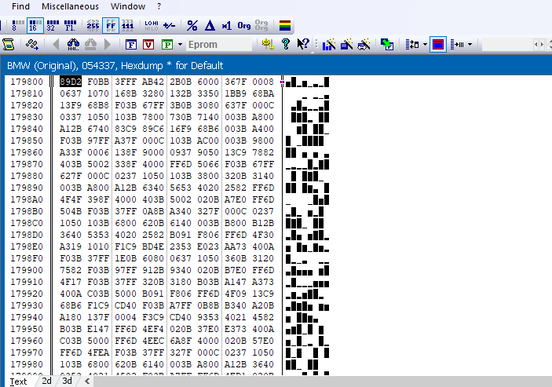Click the green arrow windows transfer icon
Image resolution: width=552 pixels, height=387 pixels.
click(387, 44)
